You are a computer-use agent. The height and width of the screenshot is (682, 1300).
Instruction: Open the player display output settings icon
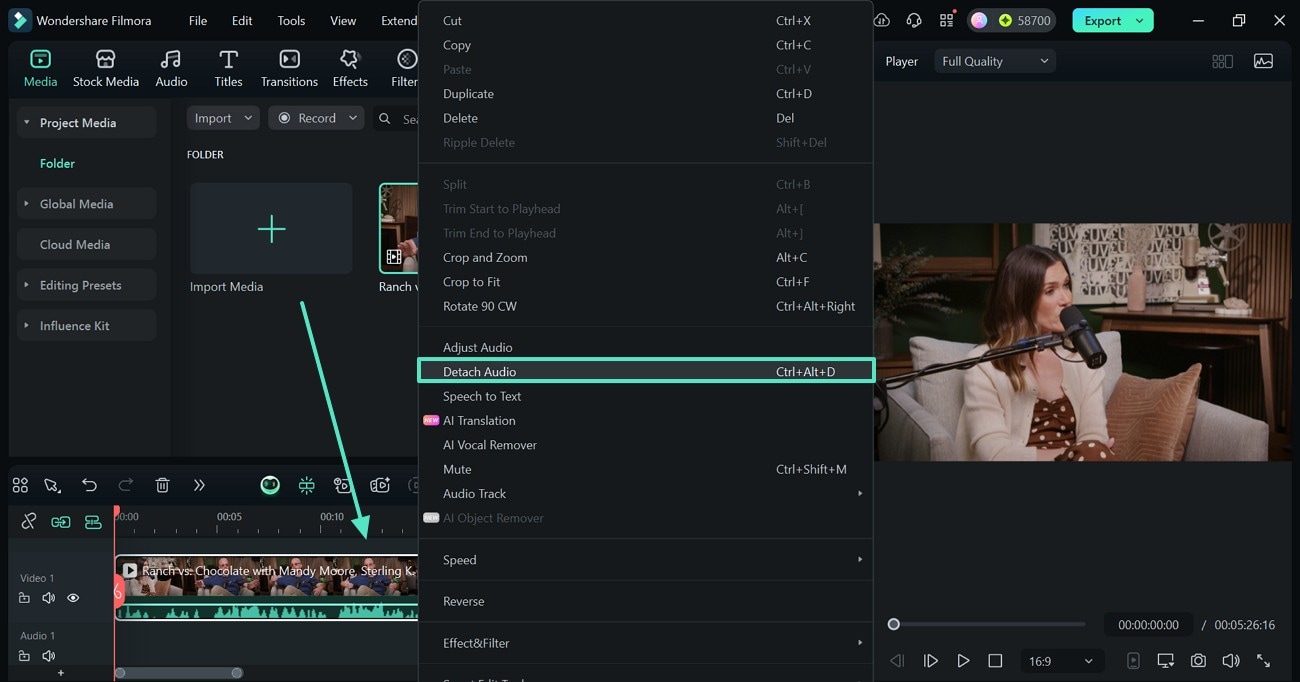[1165, 661]
